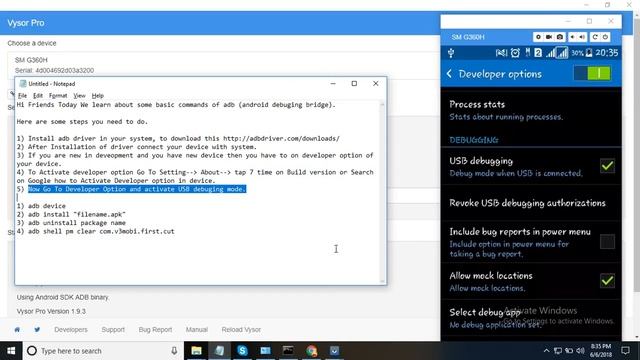Open Vysor Twitter link icon
This screenshot has width=640, height=360.
(37, 329)
